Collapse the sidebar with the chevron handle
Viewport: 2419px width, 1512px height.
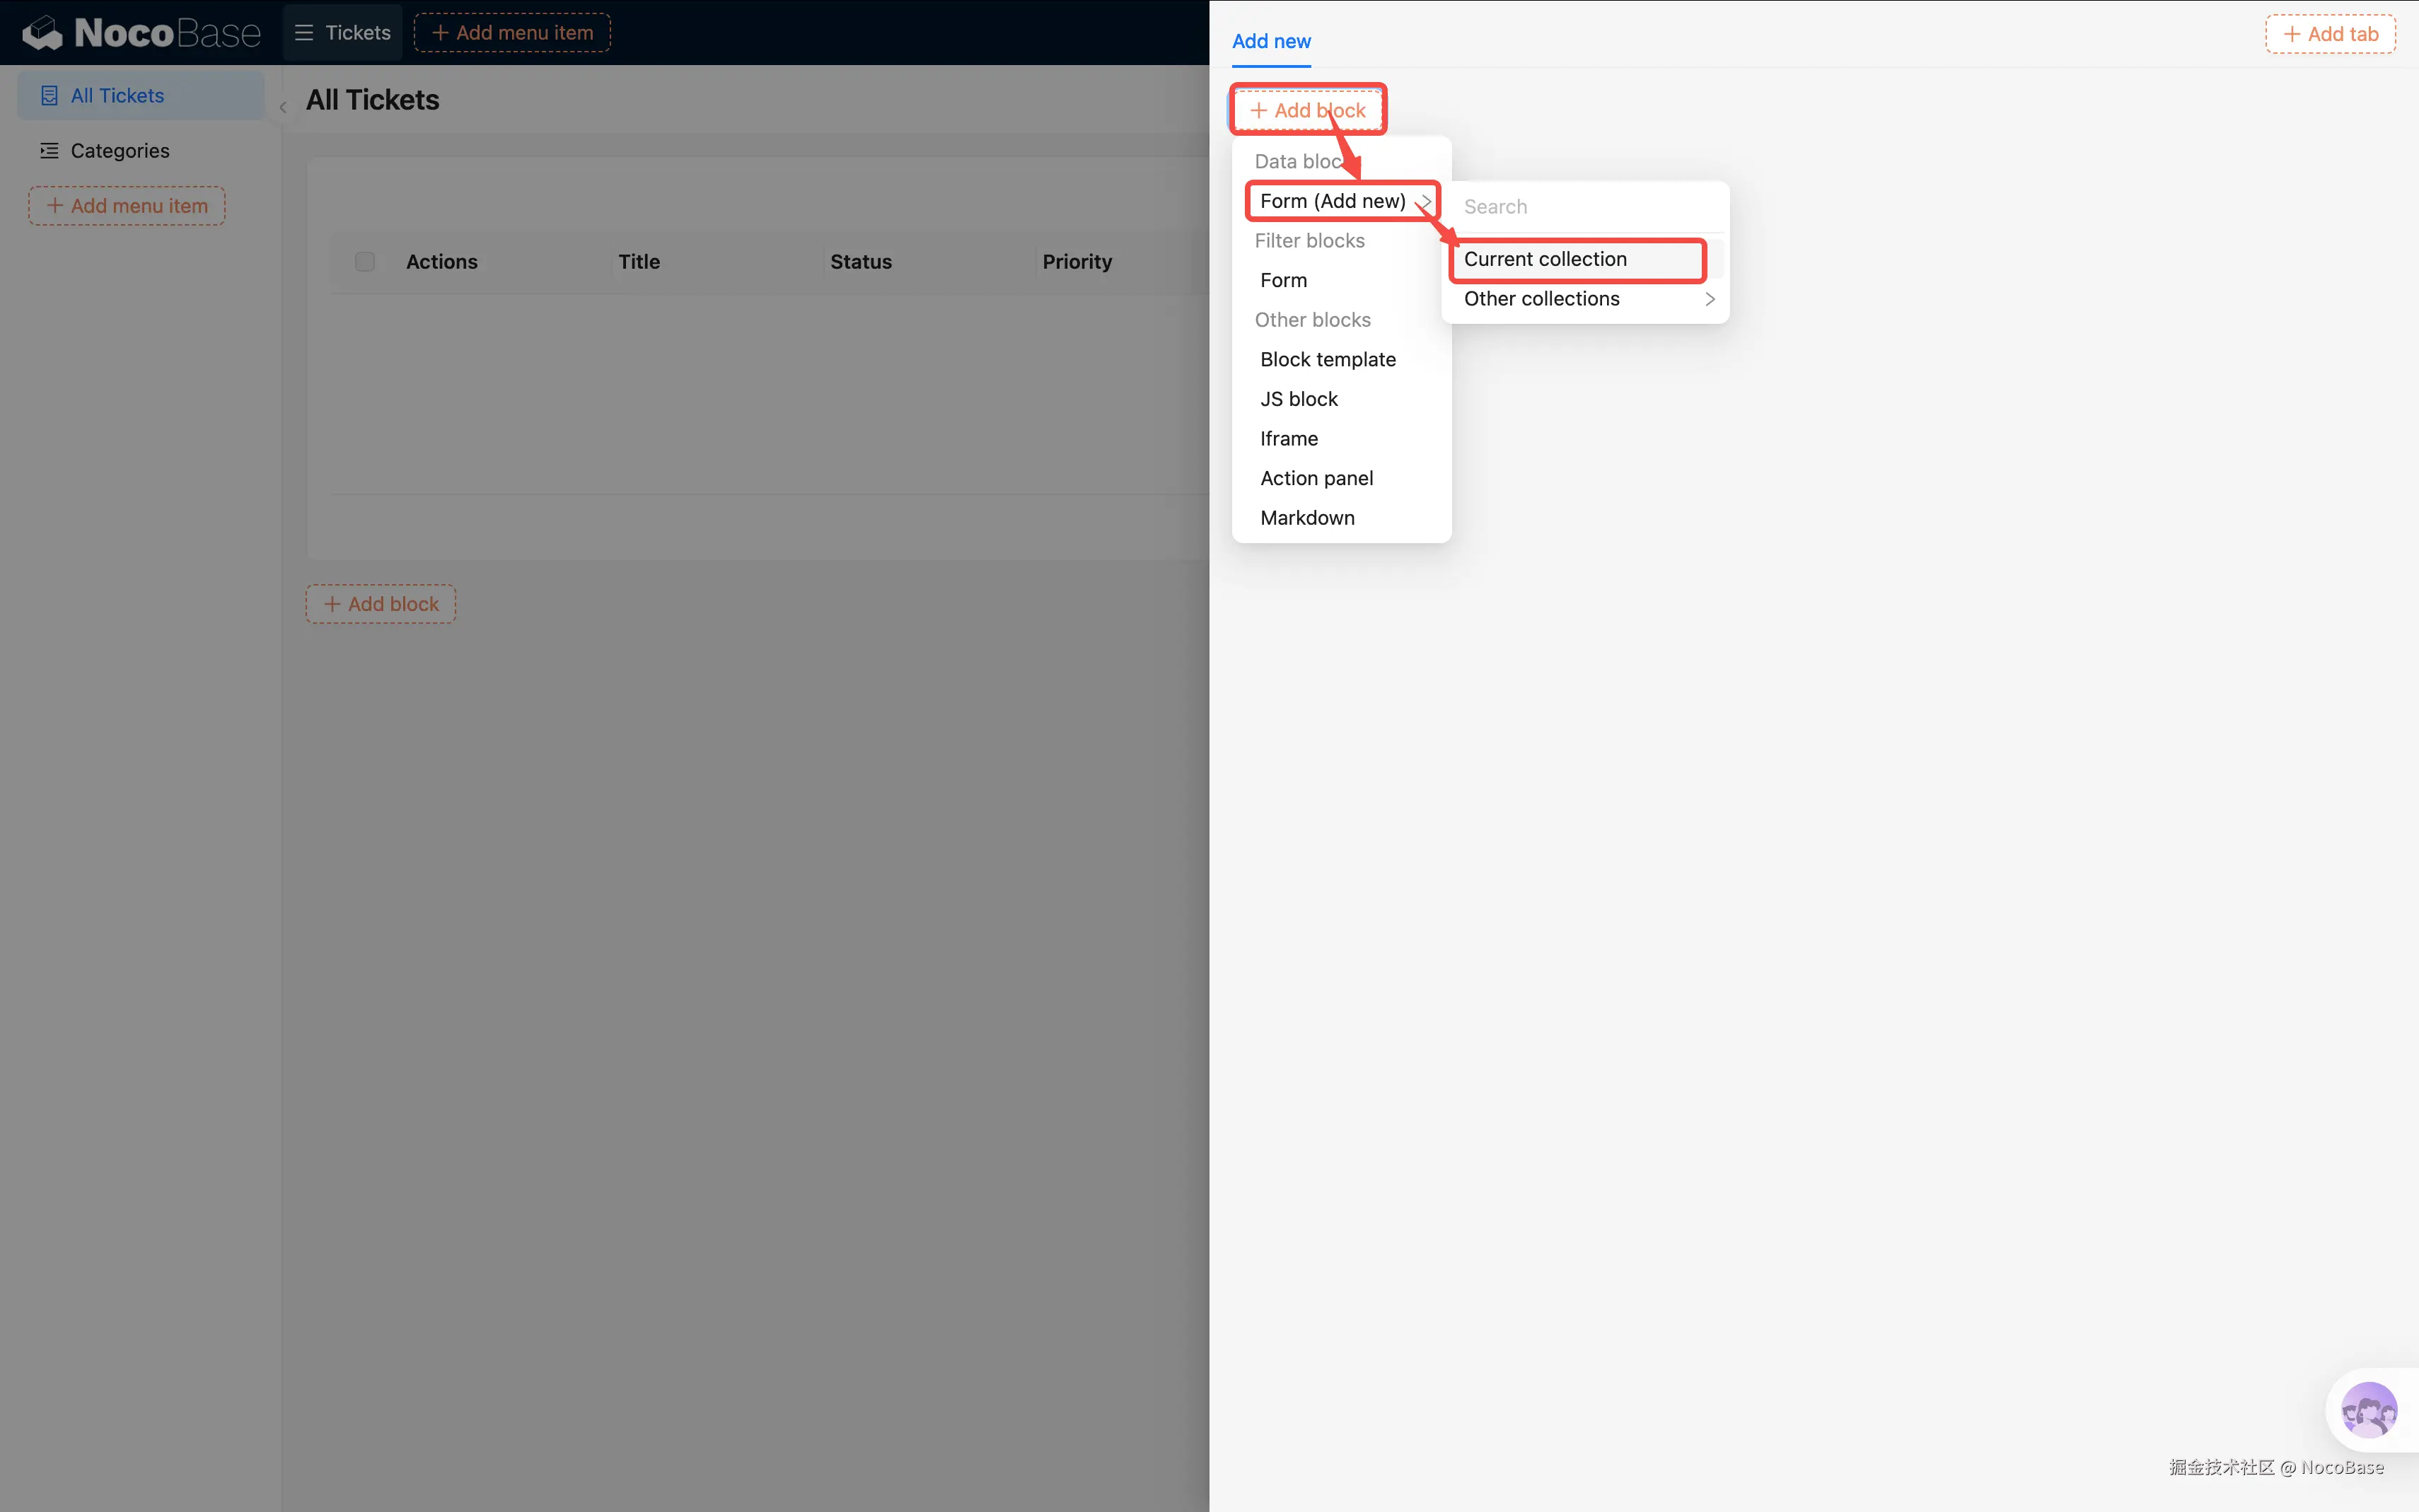click(x=283, y=107)
